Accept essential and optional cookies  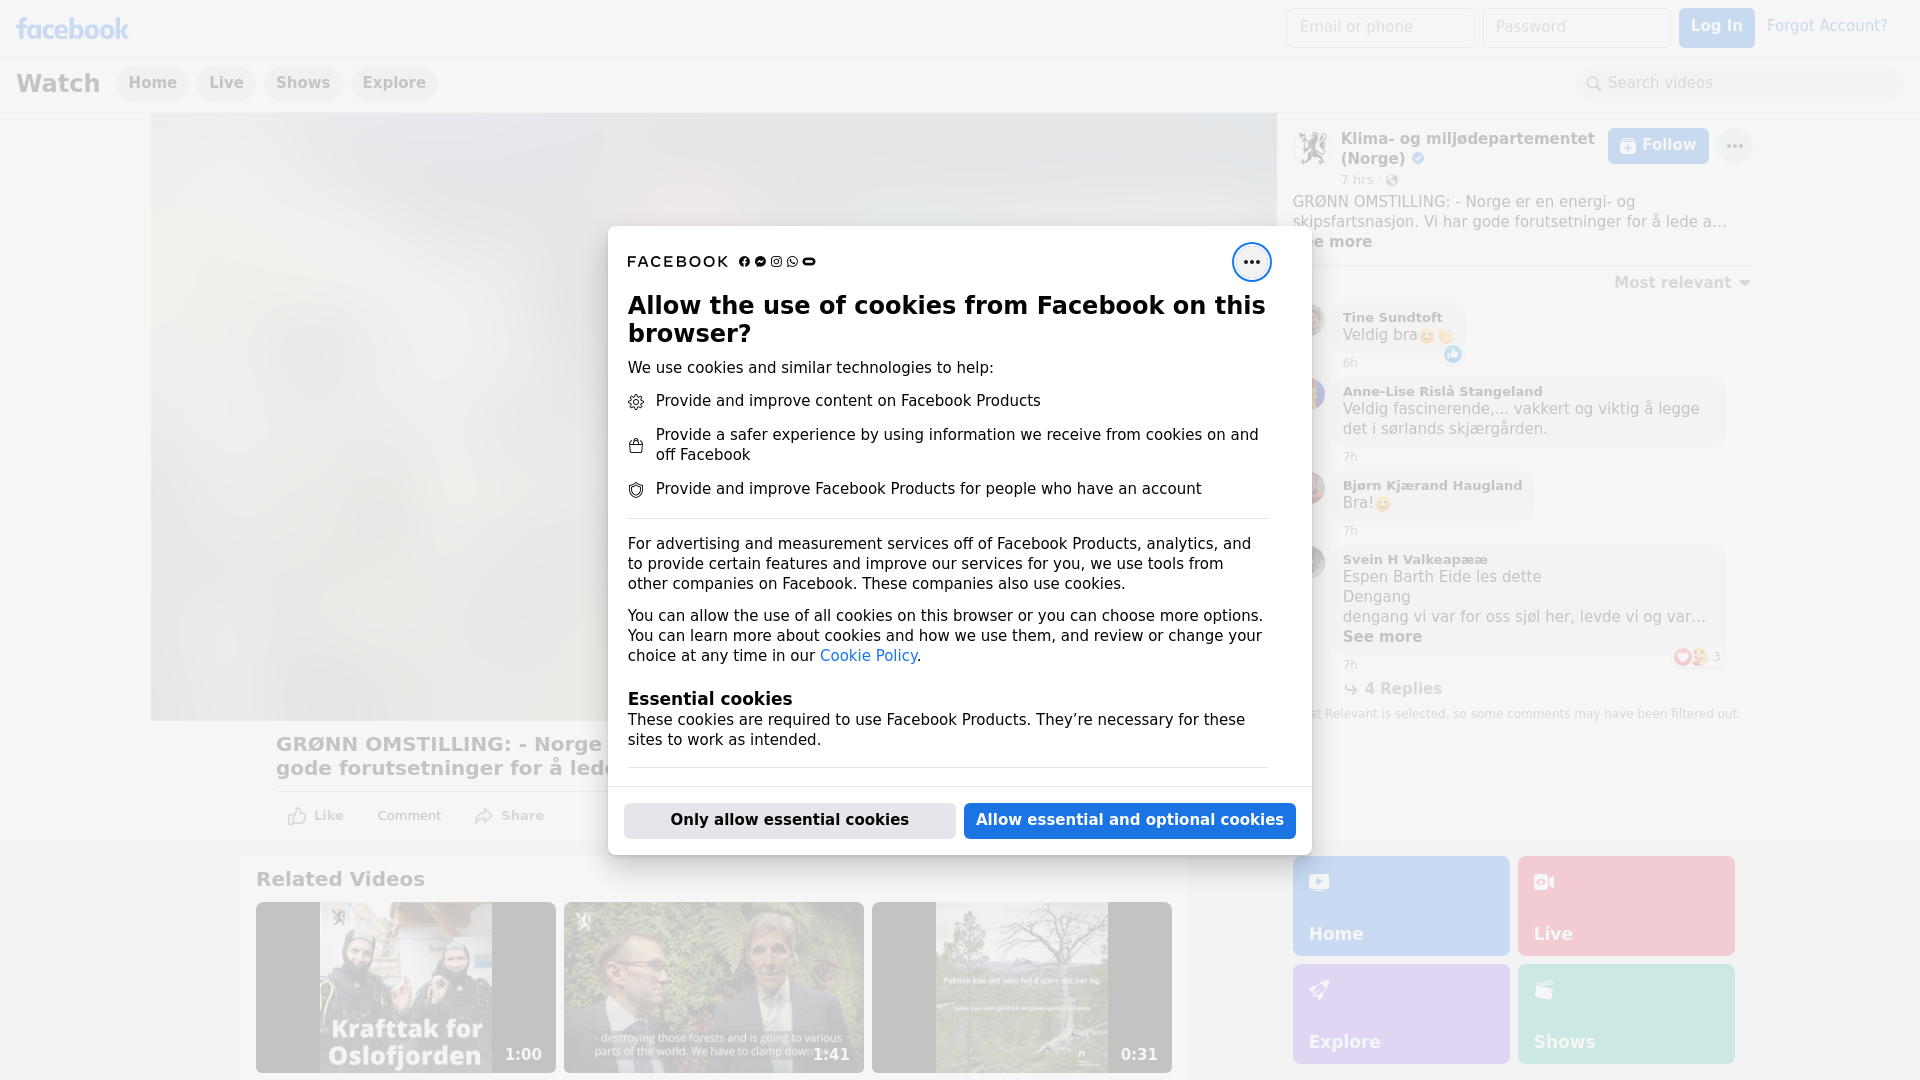[1129, 820]
